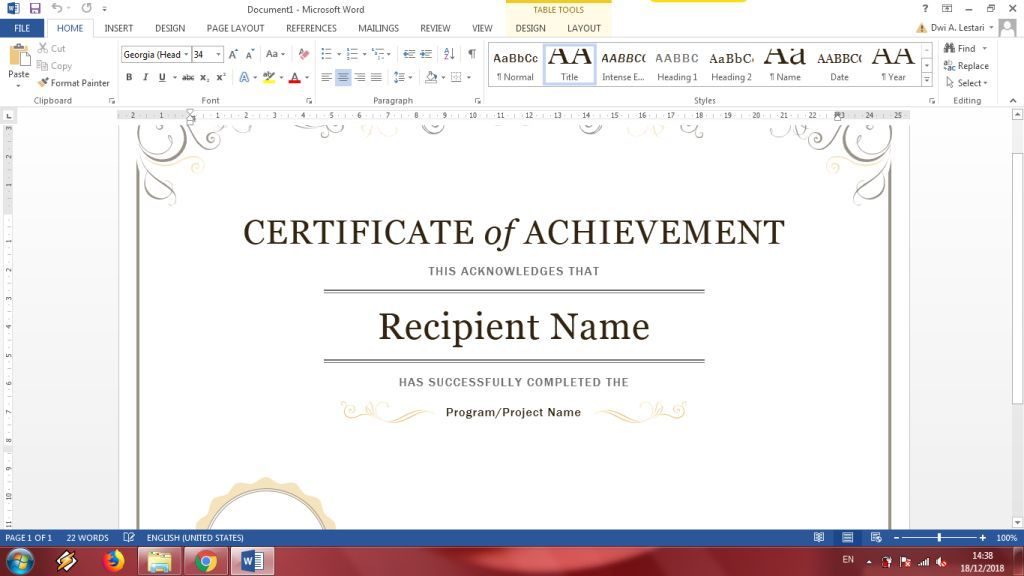Toggle Italic formatting
The image size is (1024, 576).
pos(145,77)
